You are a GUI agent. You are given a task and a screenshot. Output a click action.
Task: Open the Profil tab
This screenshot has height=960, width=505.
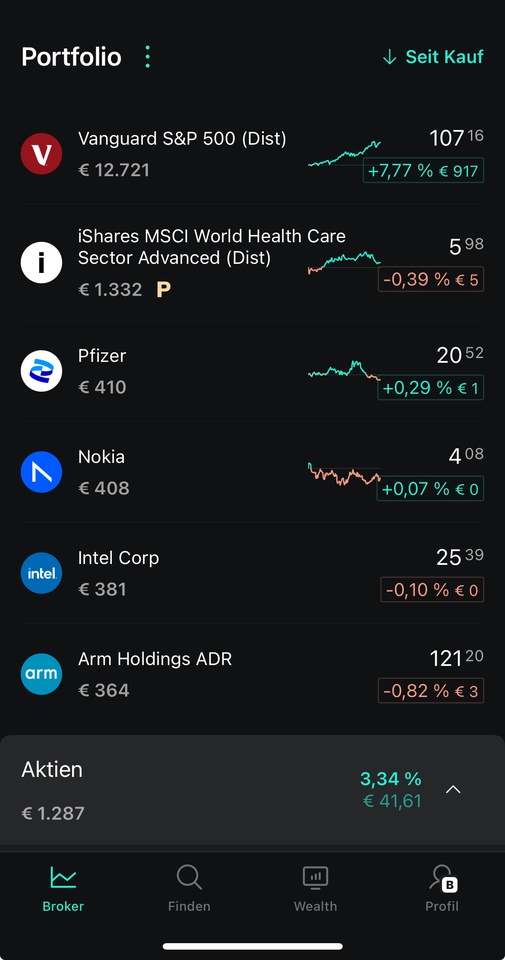tap(441, 888)
